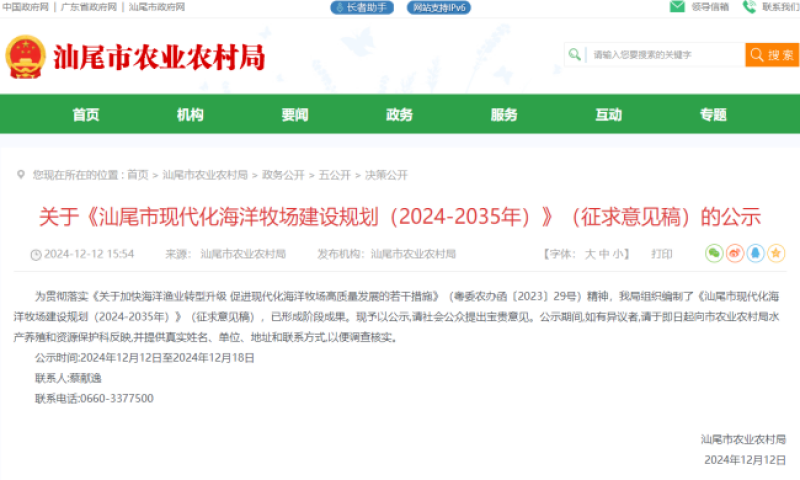Open 中国政府网 link
800x480 pixels.
(x=26, y=7)
